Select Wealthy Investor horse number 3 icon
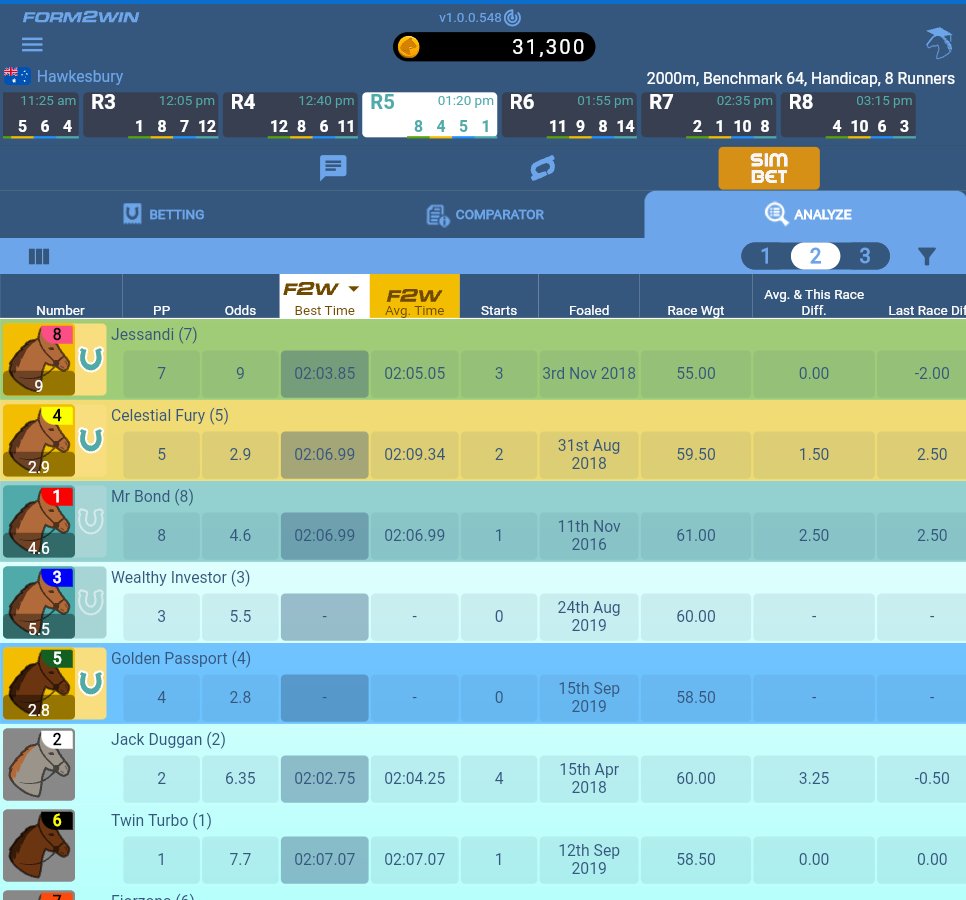 pos(39,603)
